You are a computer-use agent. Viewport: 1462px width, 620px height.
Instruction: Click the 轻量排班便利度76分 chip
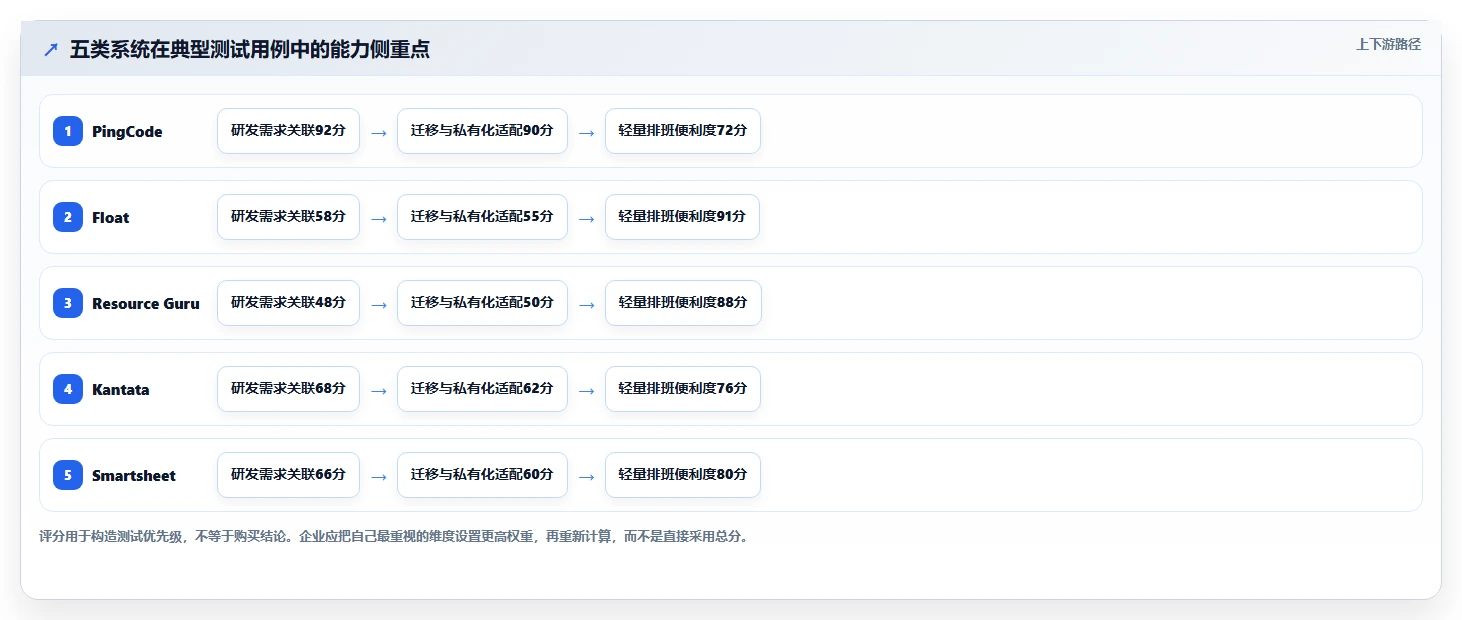point(683,389)
